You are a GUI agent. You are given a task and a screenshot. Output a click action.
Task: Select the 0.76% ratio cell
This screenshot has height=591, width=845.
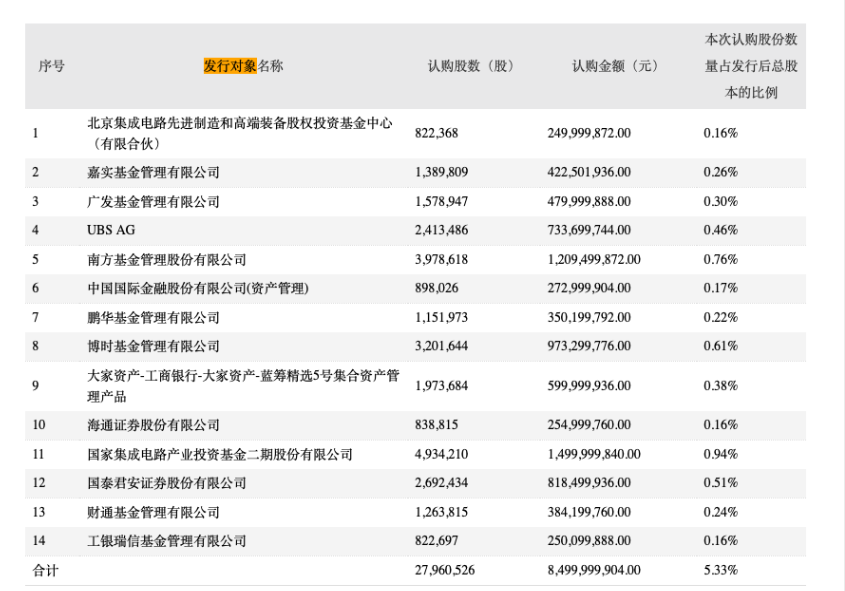pos(721,260)
